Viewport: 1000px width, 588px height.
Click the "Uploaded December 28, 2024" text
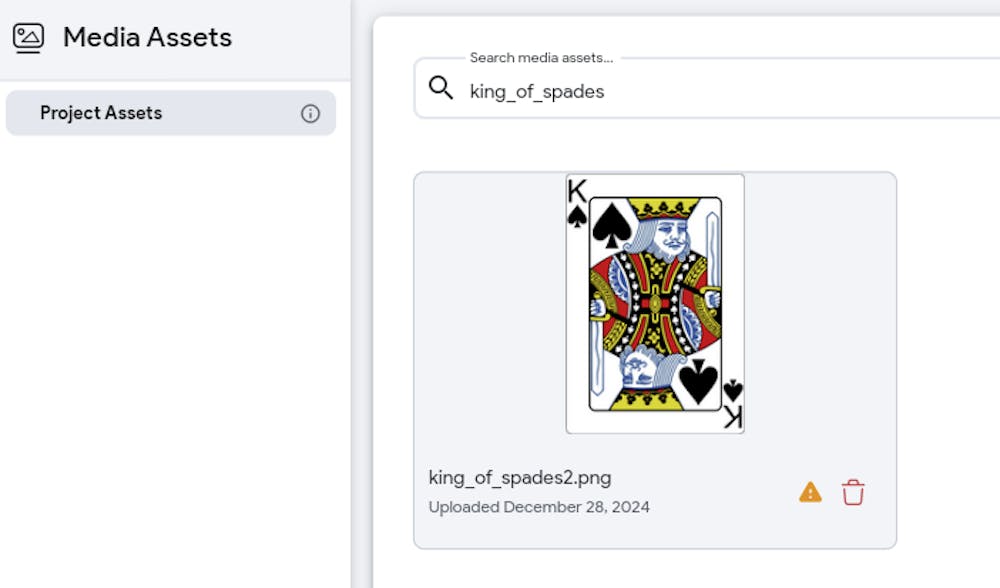tap(539, 507)
